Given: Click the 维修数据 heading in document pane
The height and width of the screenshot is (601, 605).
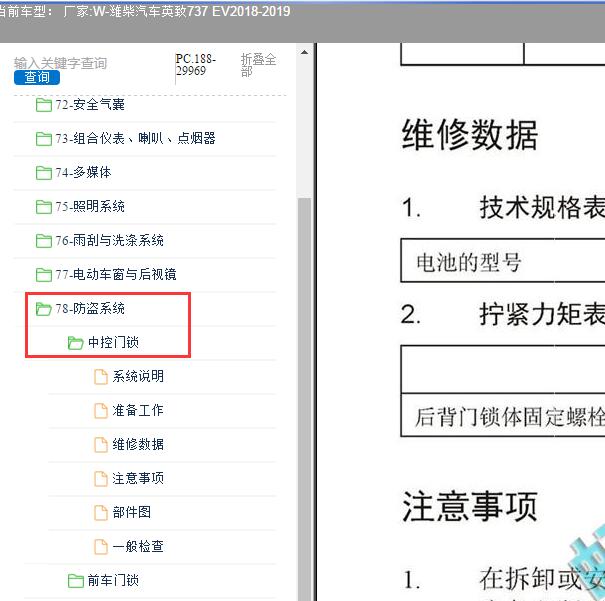Looking at the screenshot, I should [470, 135].
